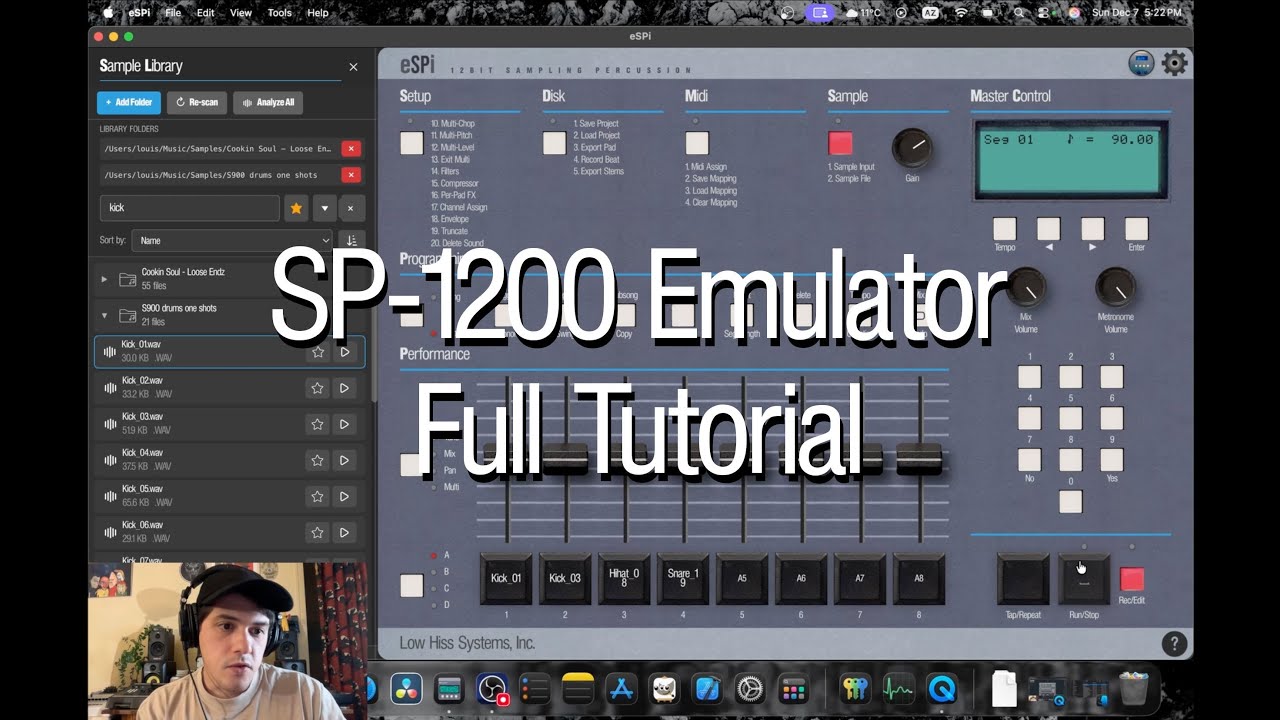The height and width of the screenshot is (720, 1280).
Task: Trigger the Kick_01 pad 1
Action: point(506,579)
